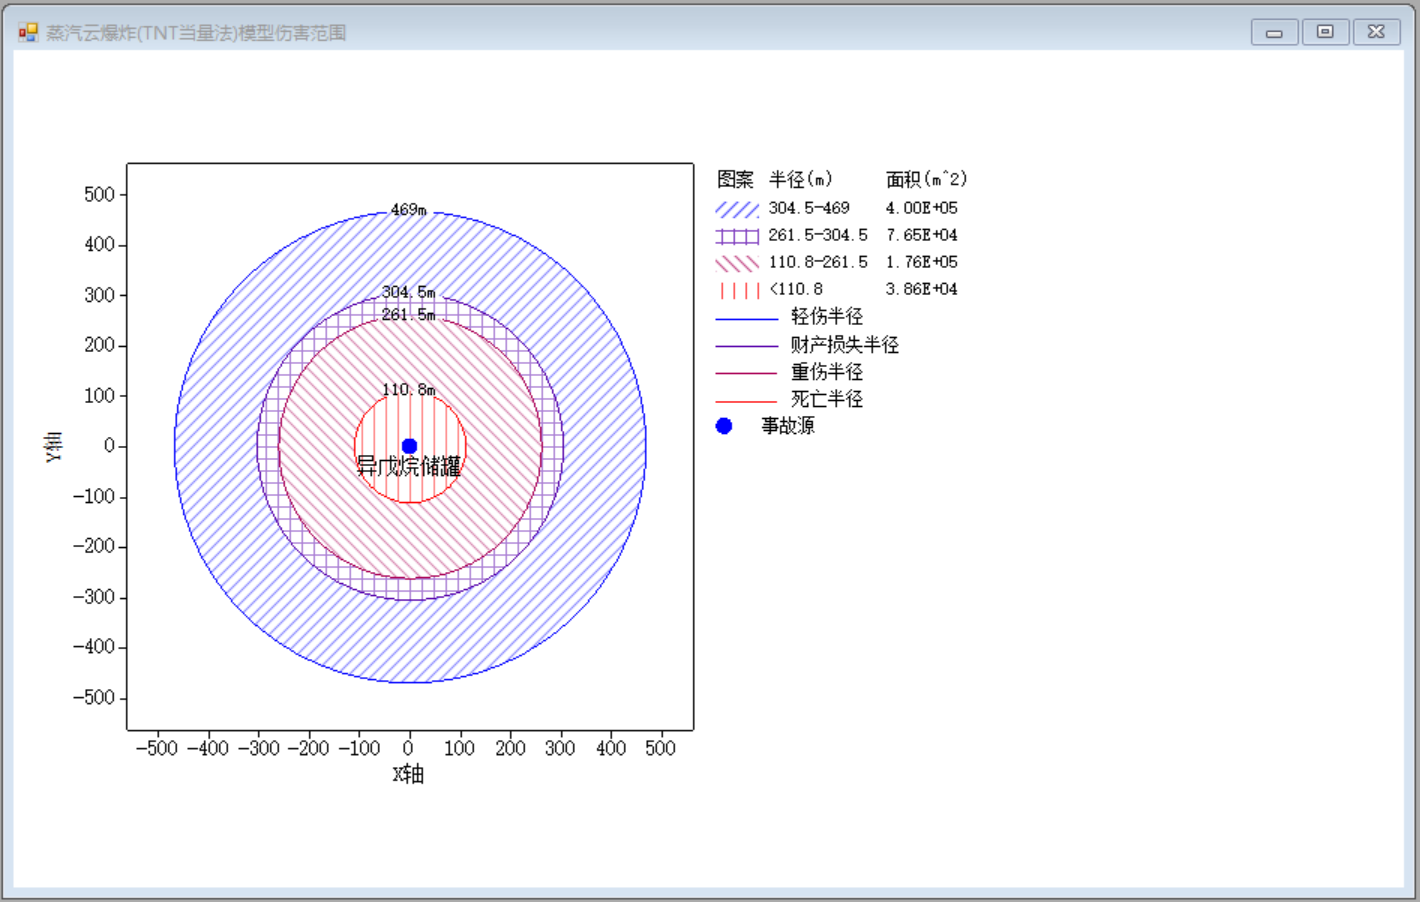1420x902 pixels.
Task: Click the 事故源 legend text
Action: [788, 426]
